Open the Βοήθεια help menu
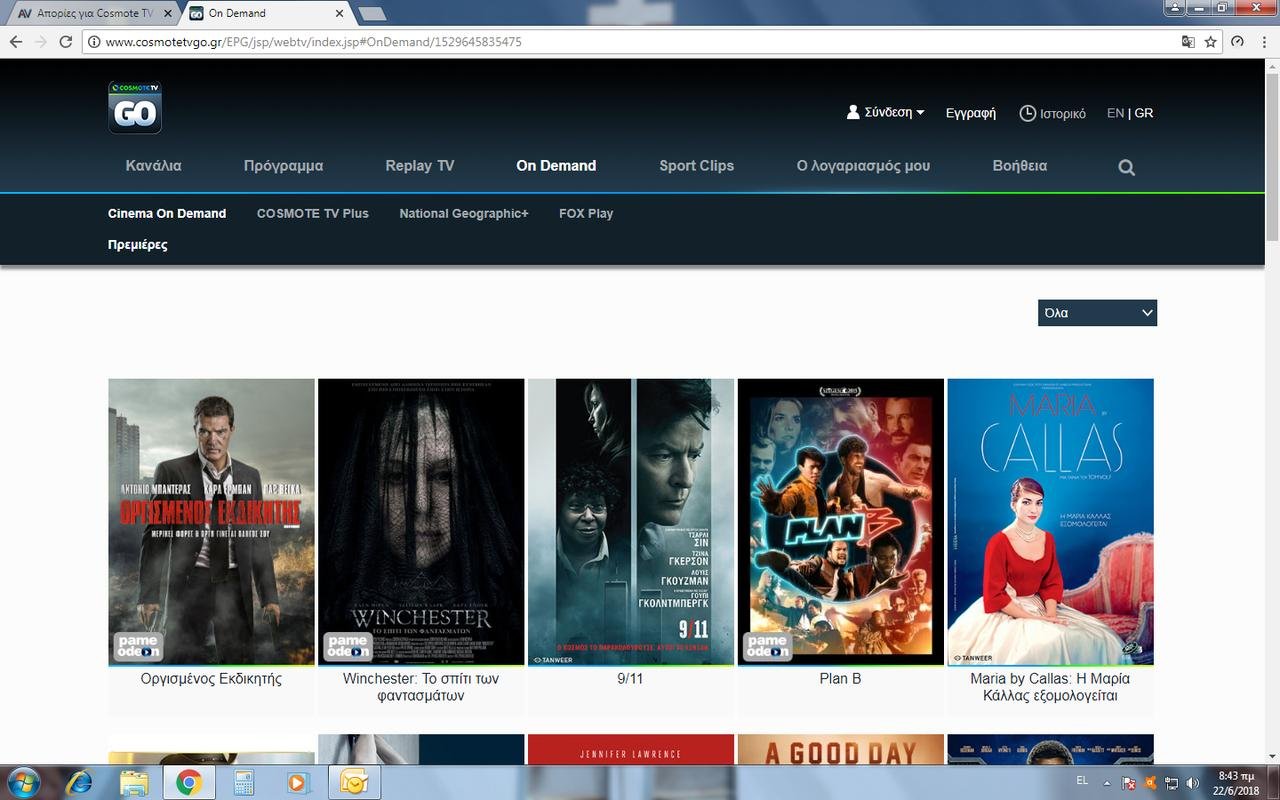Viewport: 1280px width, 800px height. 1020,166
